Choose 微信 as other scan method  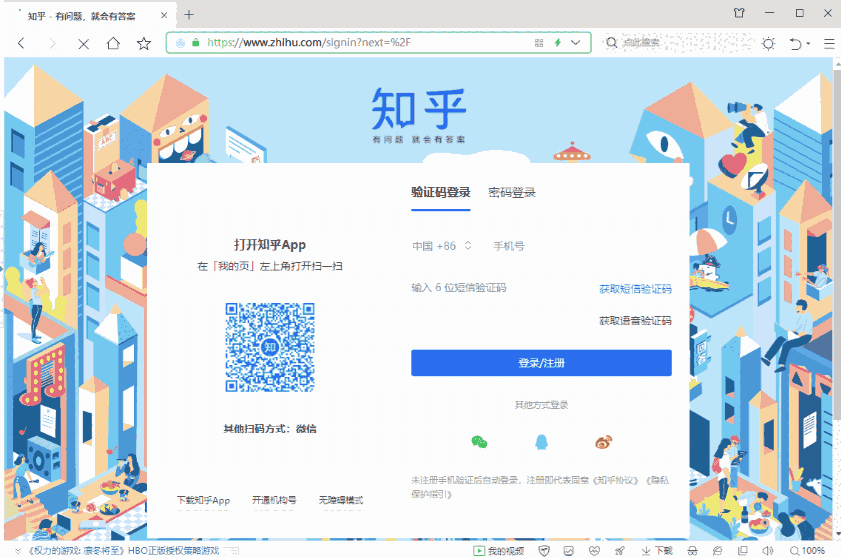[306, 429]
